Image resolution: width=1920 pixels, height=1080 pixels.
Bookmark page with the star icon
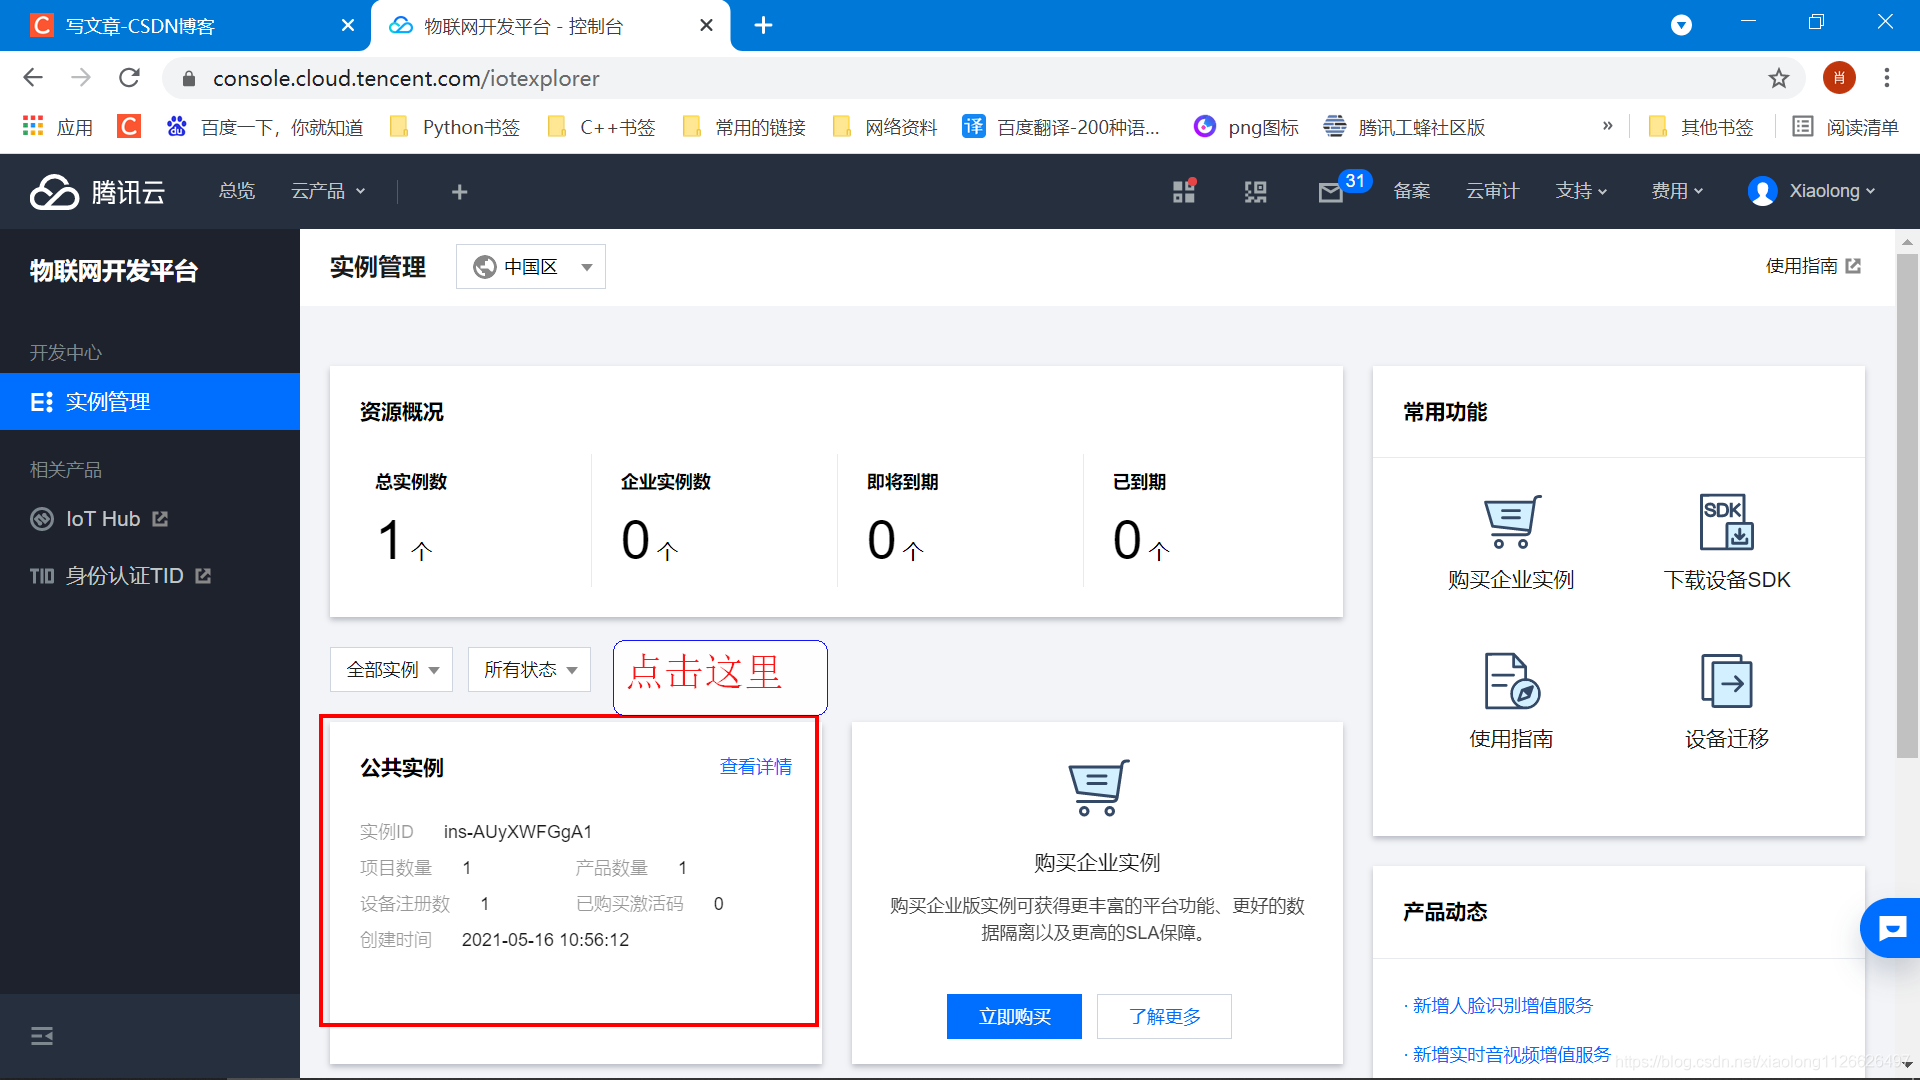tap(1778, 78)
